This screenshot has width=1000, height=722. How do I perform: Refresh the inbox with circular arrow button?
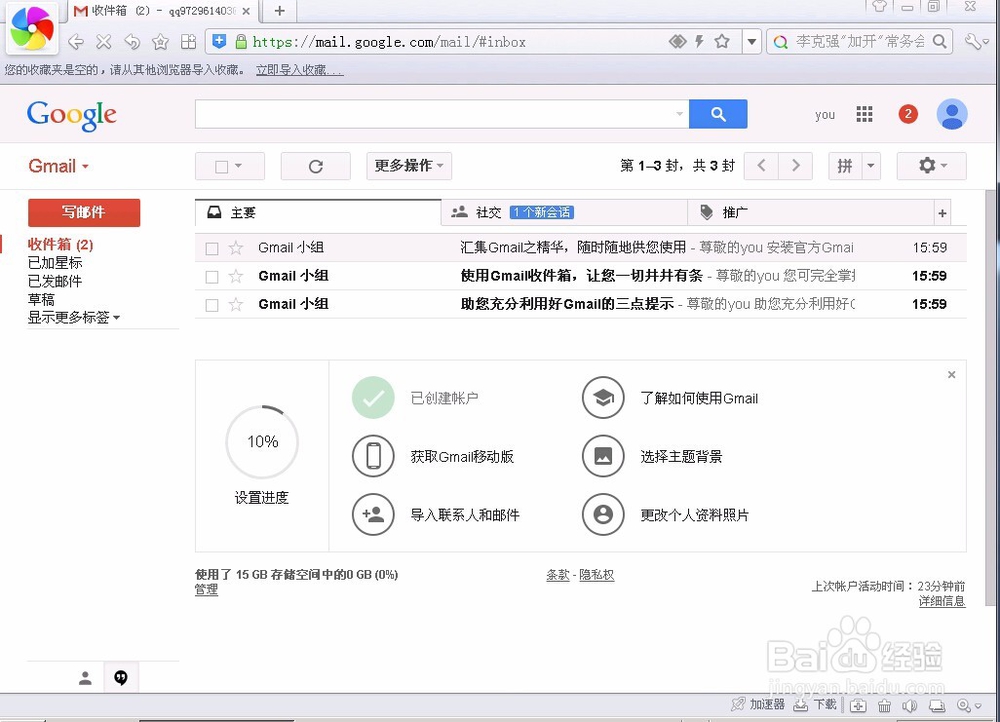(316, 166)
